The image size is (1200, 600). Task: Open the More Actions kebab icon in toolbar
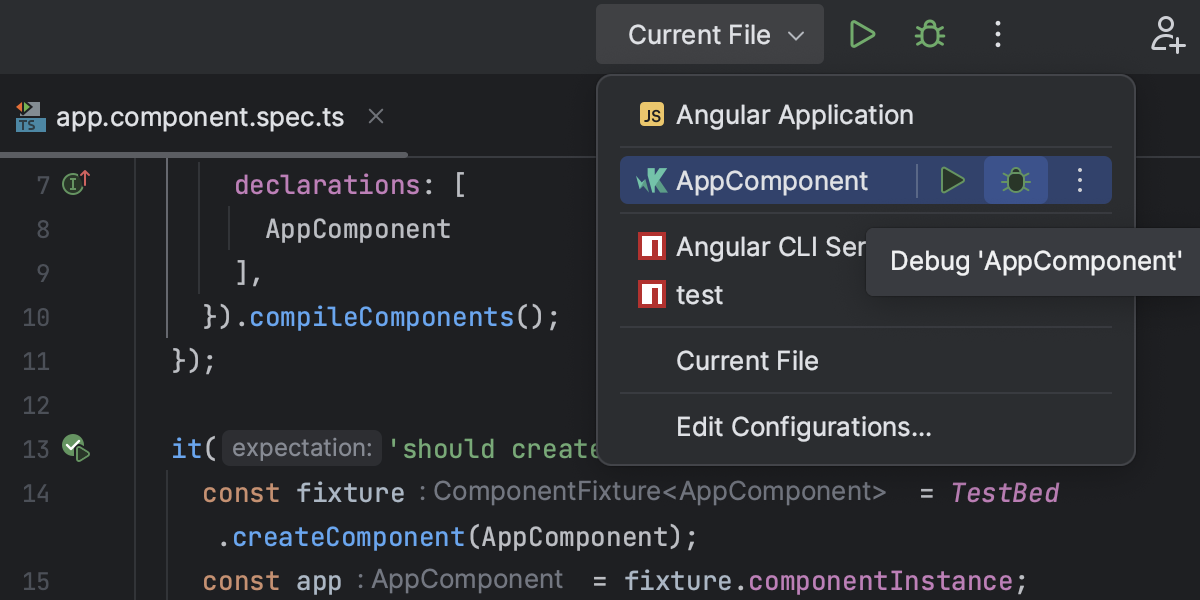pos(997,34)
